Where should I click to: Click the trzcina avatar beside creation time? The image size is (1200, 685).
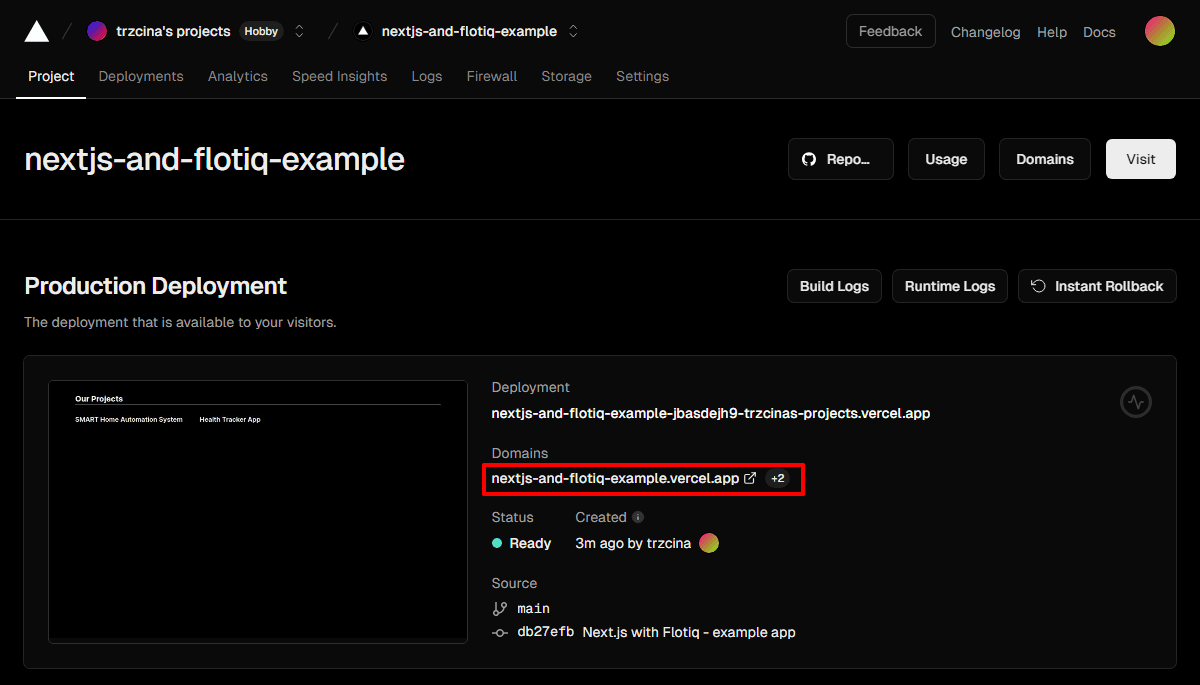pos(709,543)
